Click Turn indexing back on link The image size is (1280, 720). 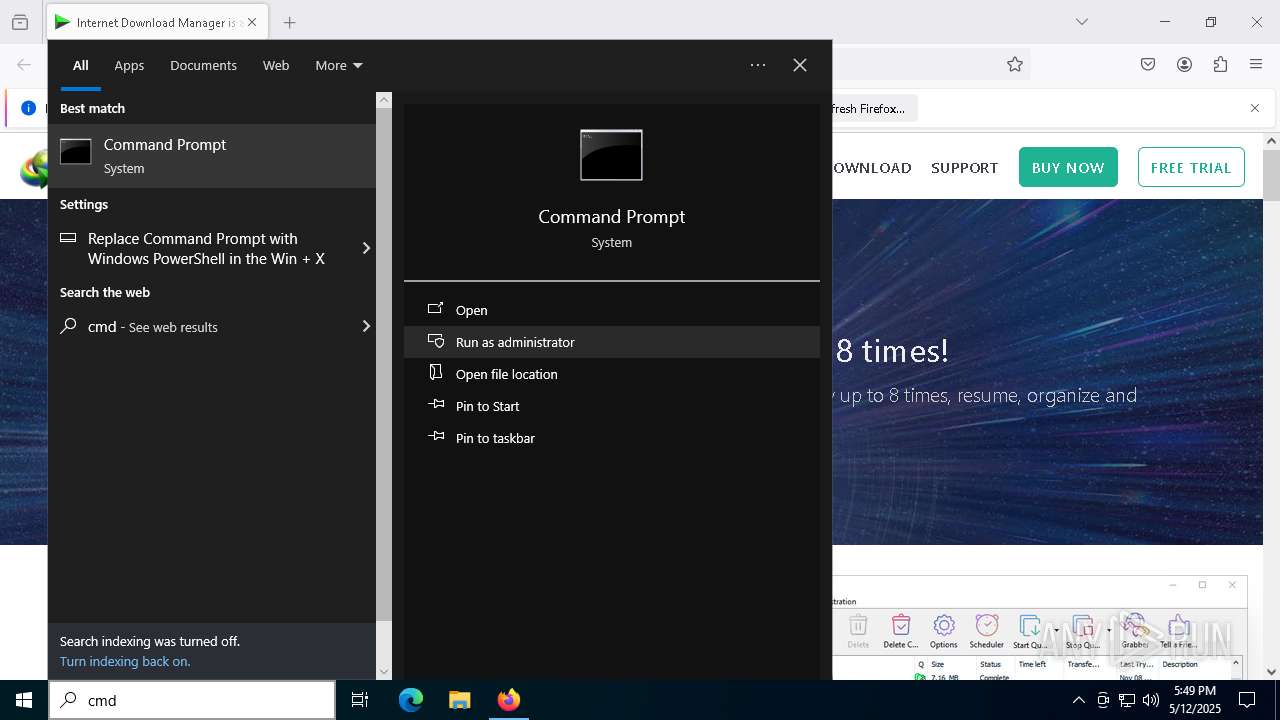pos(125,661)
